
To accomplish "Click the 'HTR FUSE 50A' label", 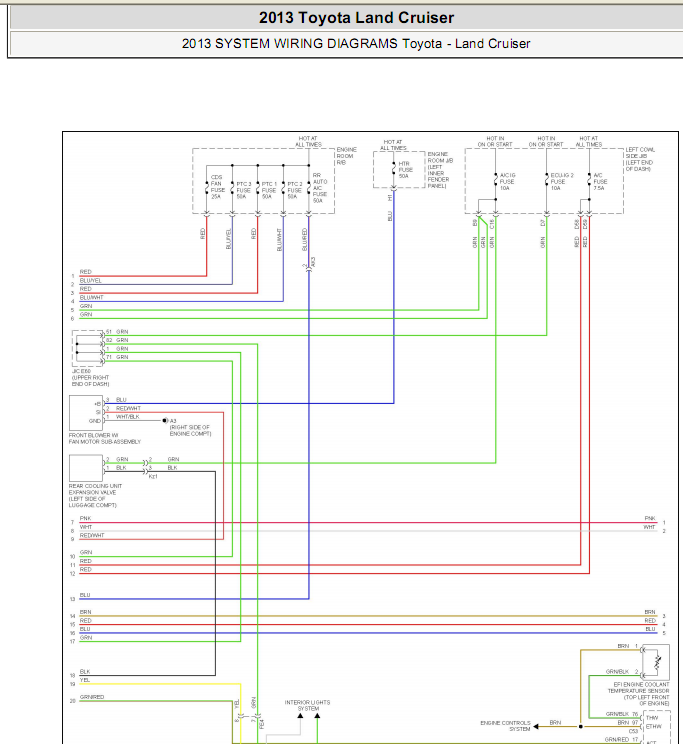I will (405, 170).
